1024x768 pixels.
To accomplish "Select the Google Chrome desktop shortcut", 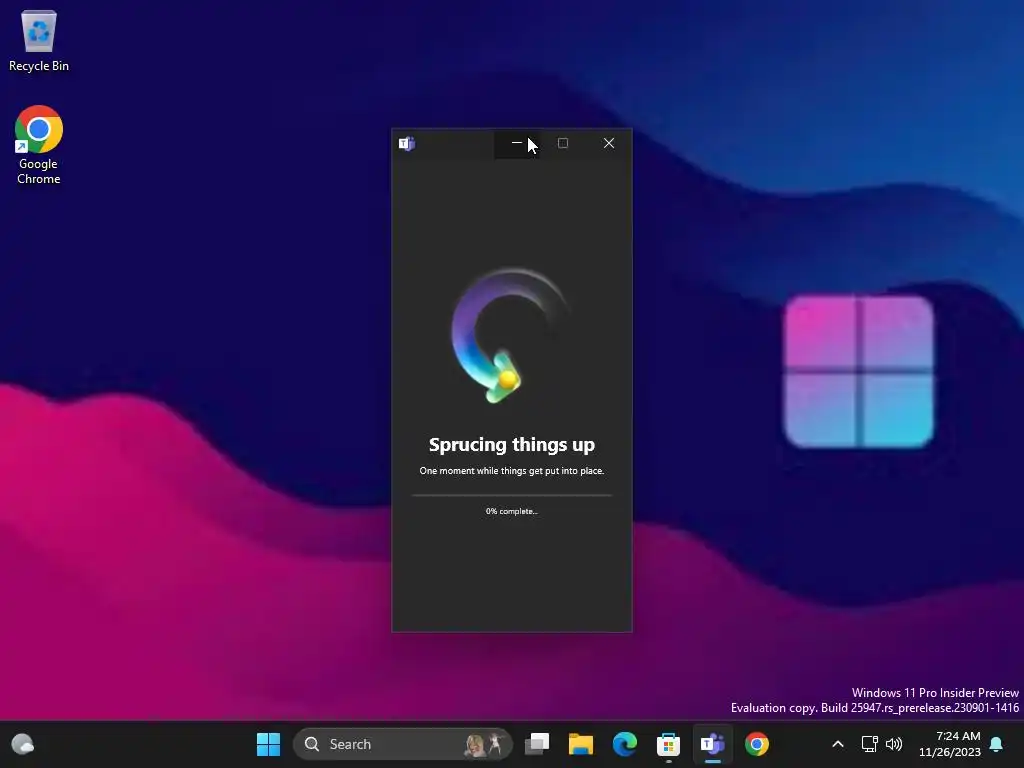I will (39, 145).
